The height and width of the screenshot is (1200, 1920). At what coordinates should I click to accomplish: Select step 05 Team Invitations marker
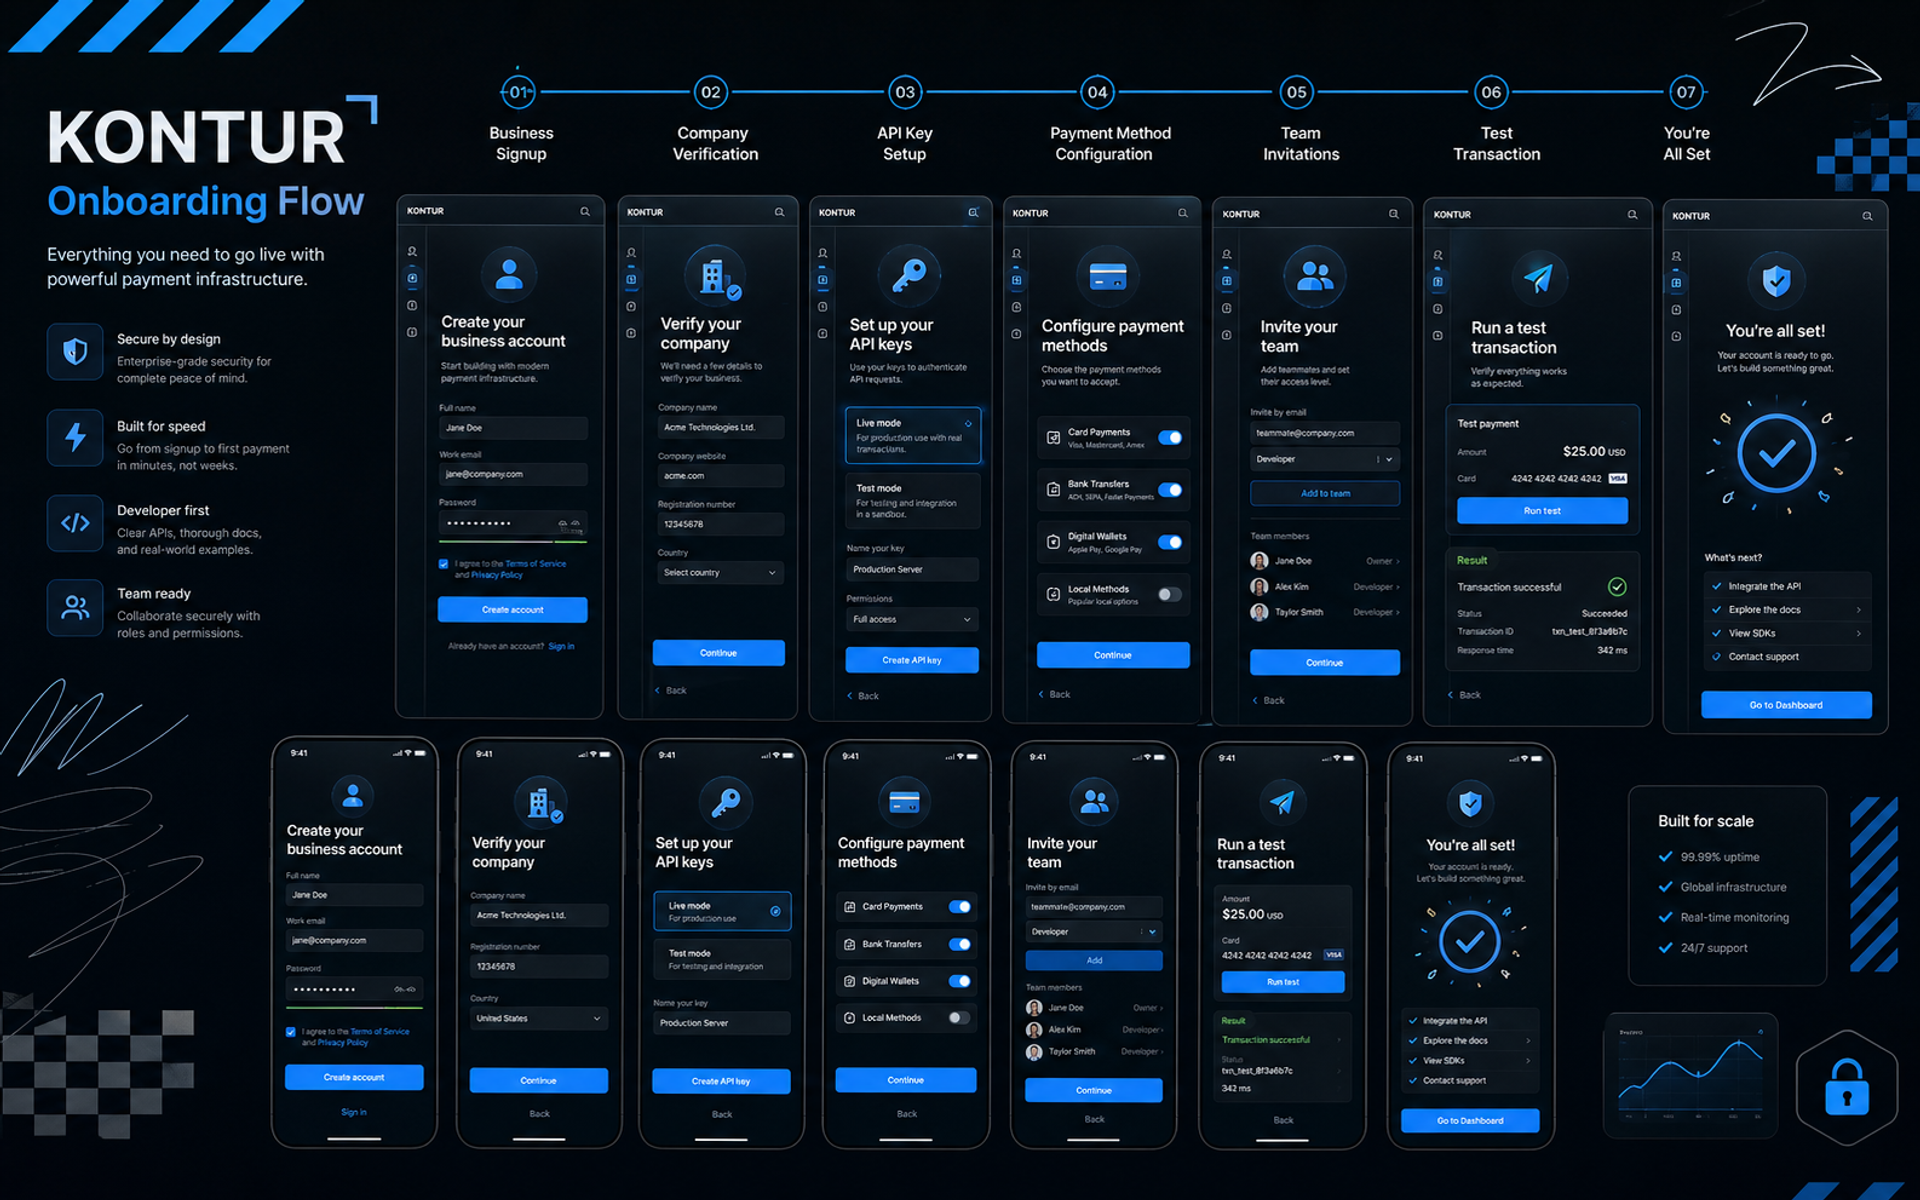pos(1296,92)
